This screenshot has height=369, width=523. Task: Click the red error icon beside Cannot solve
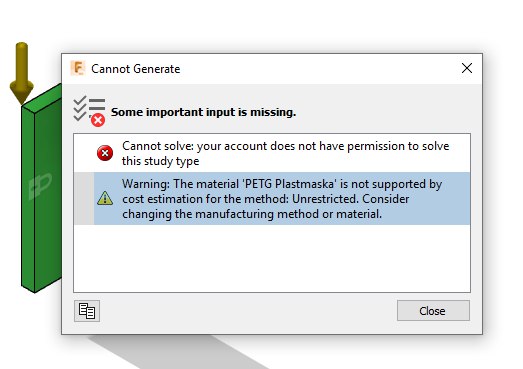(105, 153)
